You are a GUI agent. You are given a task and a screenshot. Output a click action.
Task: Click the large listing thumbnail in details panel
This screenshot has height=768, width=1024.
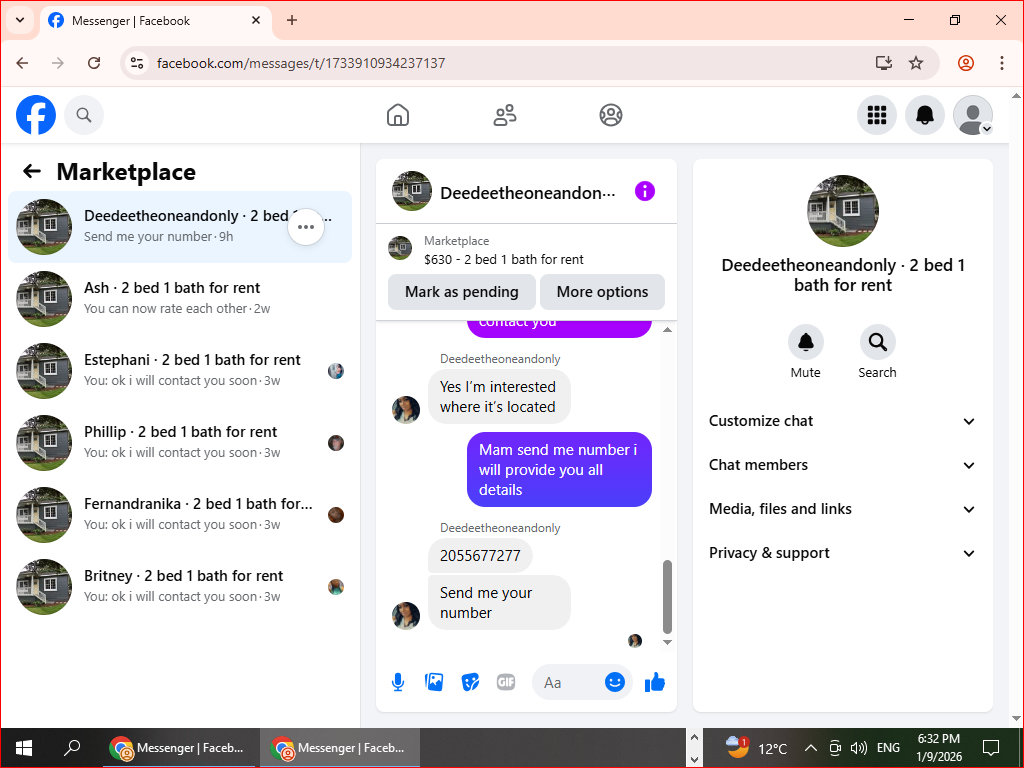click(x=842, y=211)
